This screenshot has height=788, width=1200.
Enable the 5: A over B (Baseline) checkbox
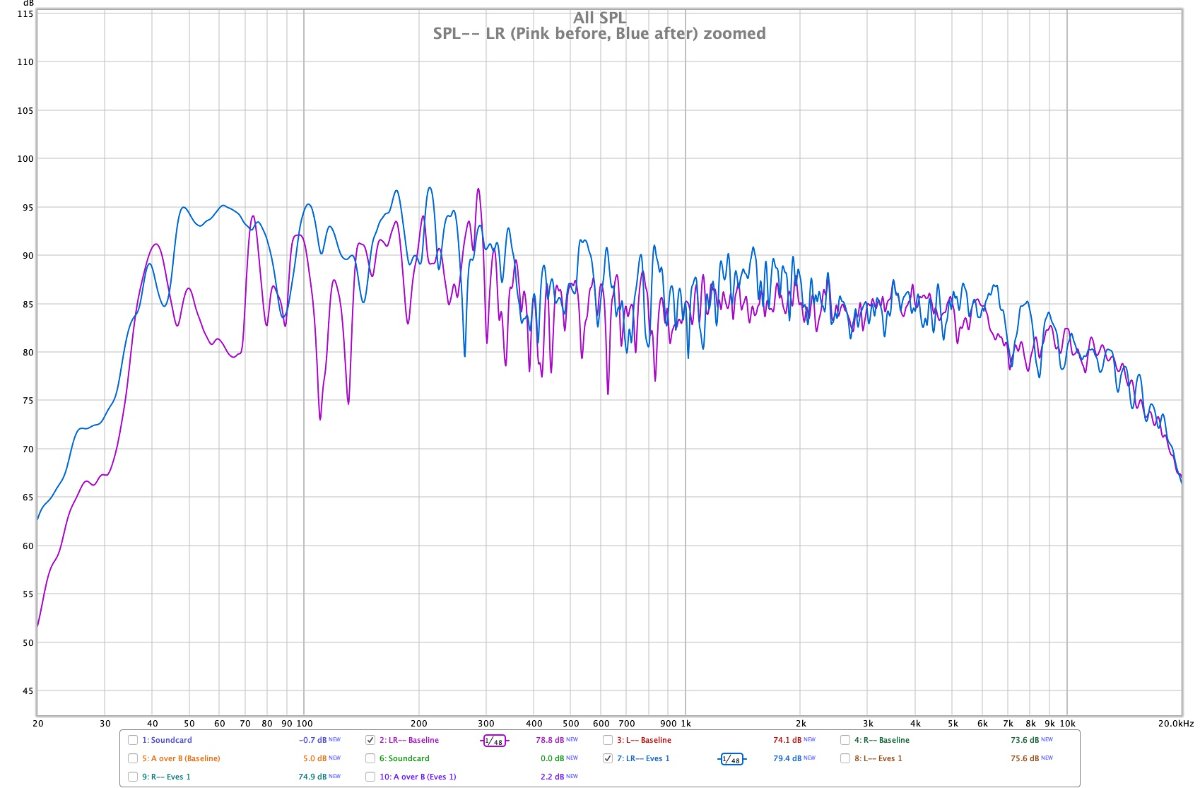(133, 759)
